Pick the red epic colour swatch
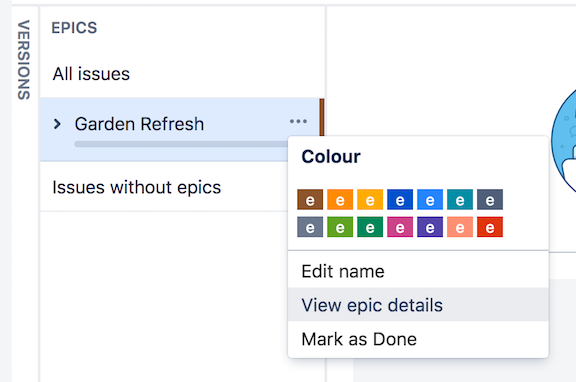 pos(490,227)
